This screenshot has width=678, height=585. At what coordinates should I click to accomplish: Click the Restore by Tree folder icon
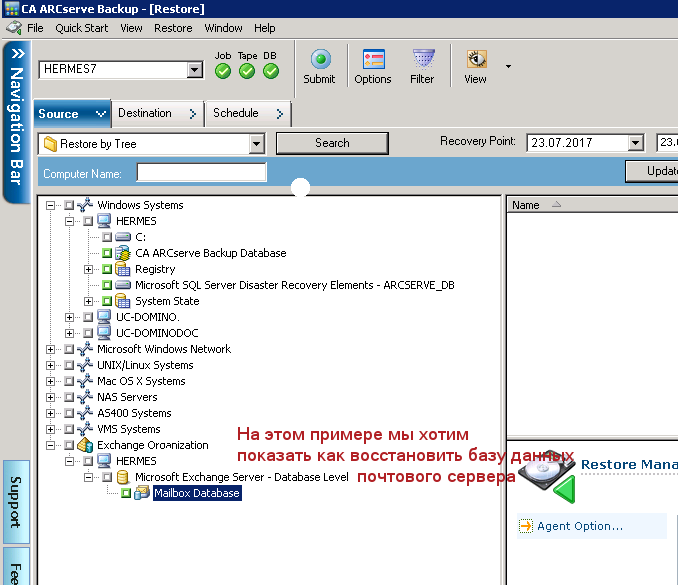click(x=50, y=144)
